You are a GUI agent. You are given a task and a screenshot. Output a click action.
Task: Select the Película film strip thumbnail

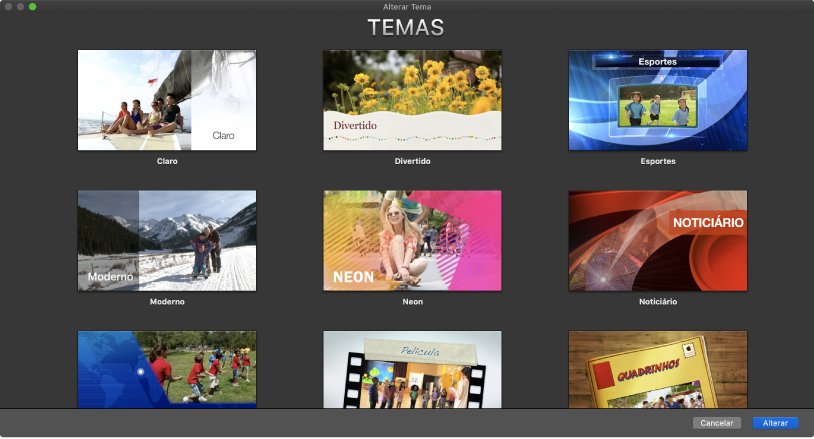click(412, 368)
